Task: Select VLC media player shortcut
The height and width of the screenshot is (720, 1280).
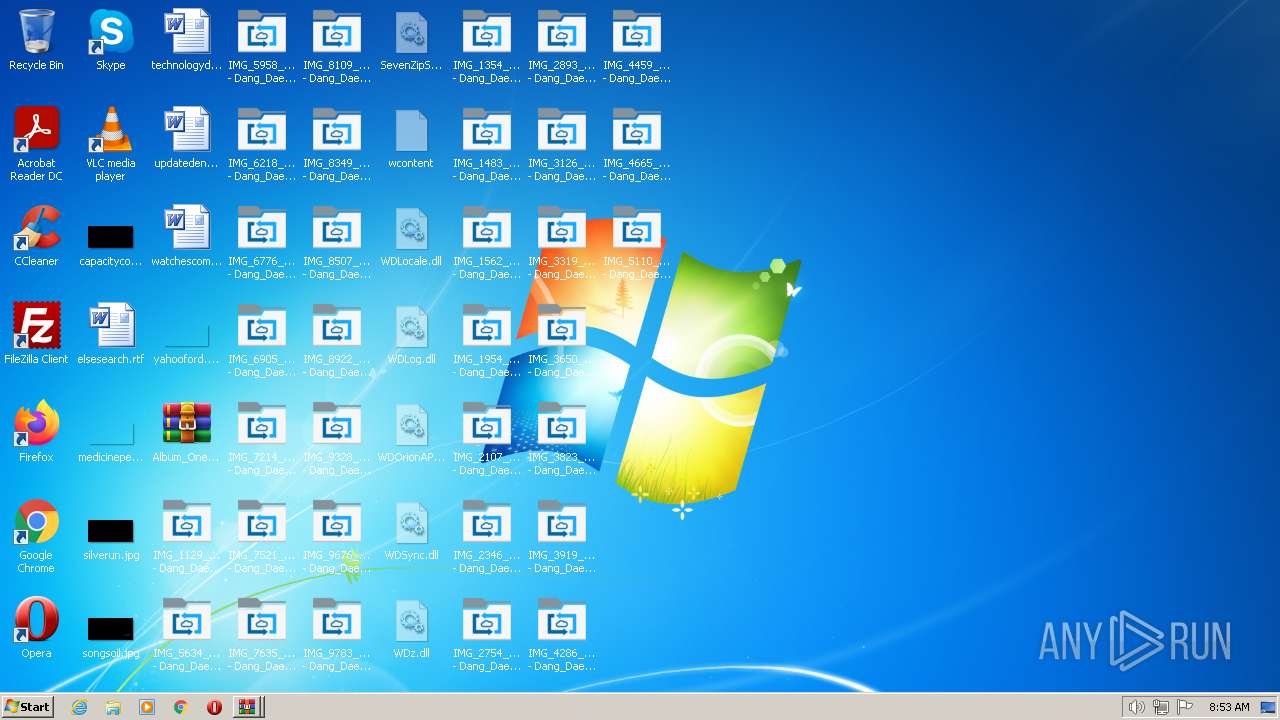Action: (110, 144)
